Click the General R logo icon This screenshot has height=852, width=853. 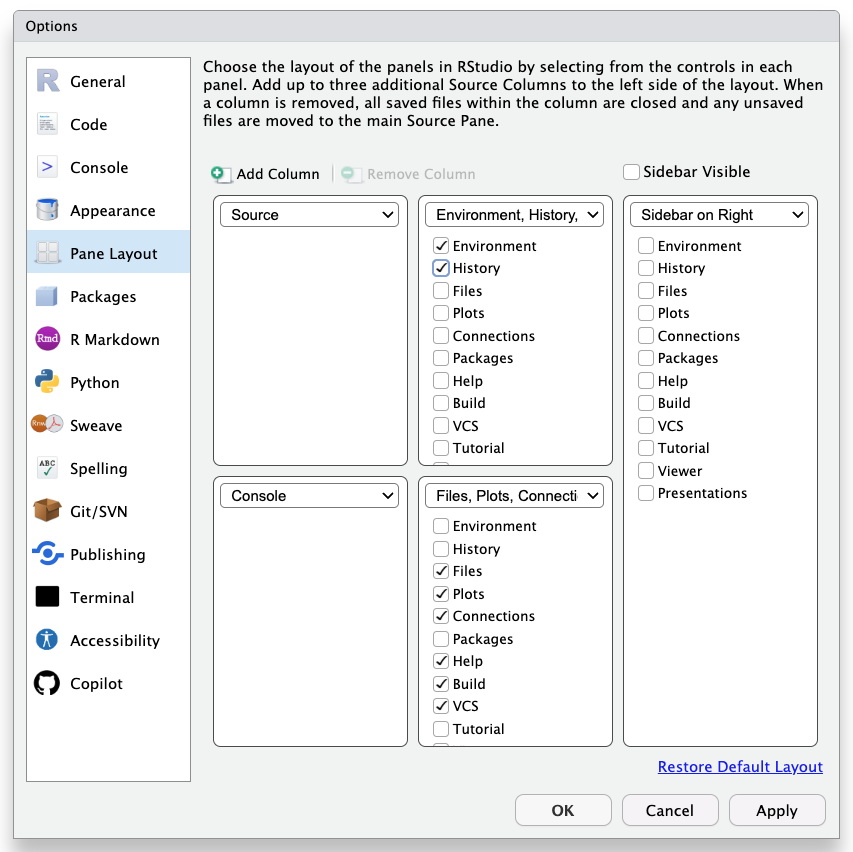point(47,81)
